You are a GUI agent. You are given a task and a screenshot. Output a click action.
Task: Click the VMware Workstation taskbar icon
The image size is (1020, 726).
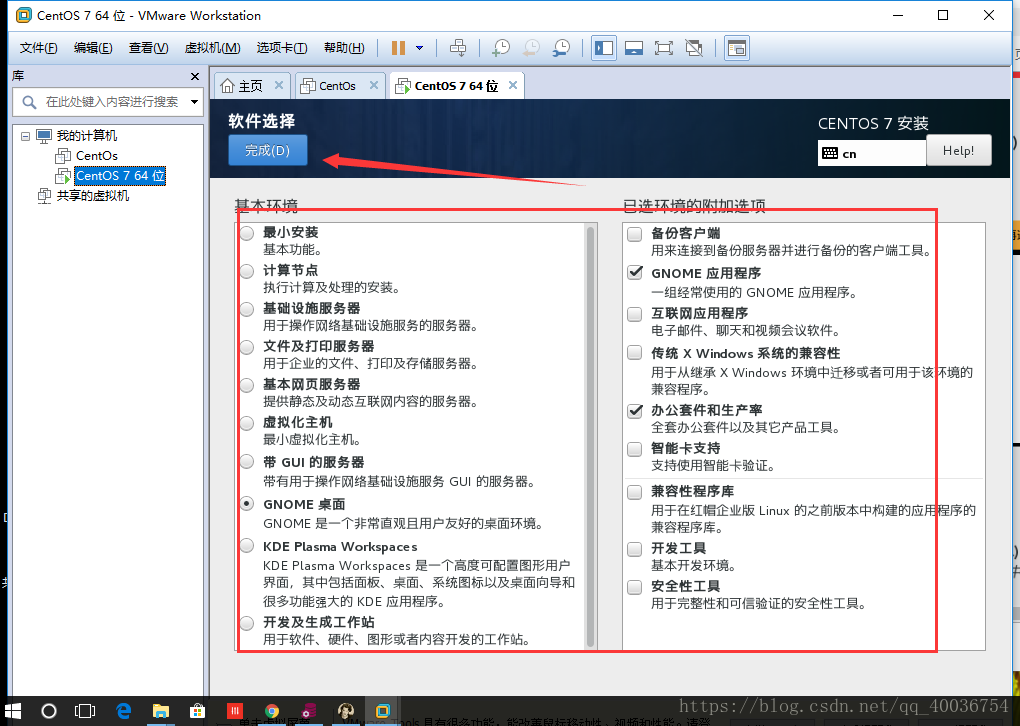[383, 711]
